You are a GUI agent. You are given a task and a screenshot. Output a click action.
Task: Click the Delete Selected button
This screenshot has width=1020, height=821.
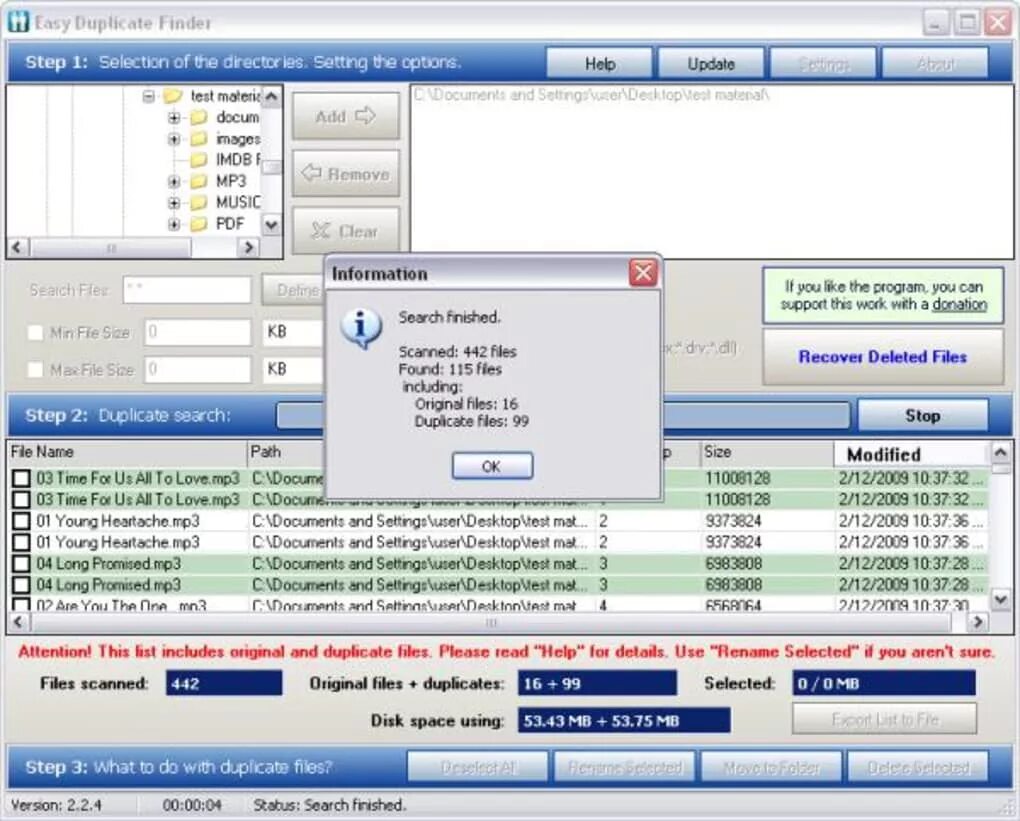coord(918,768)
